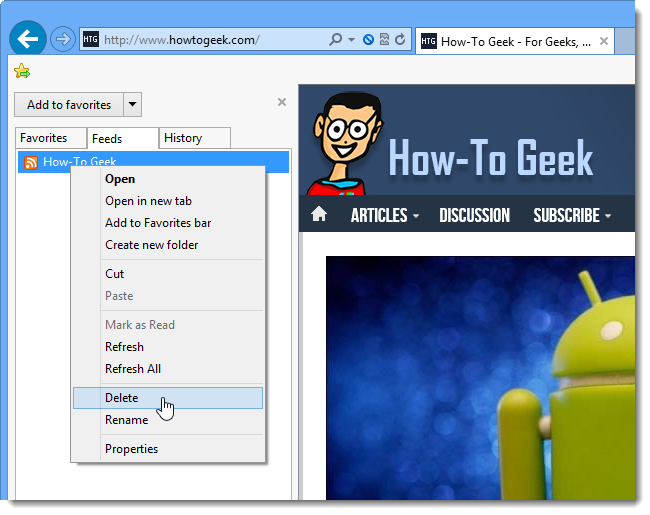The image size is (650, 515).
Task: Expand the Add to favorites dropdown arrow
Action: pos(132,104)
